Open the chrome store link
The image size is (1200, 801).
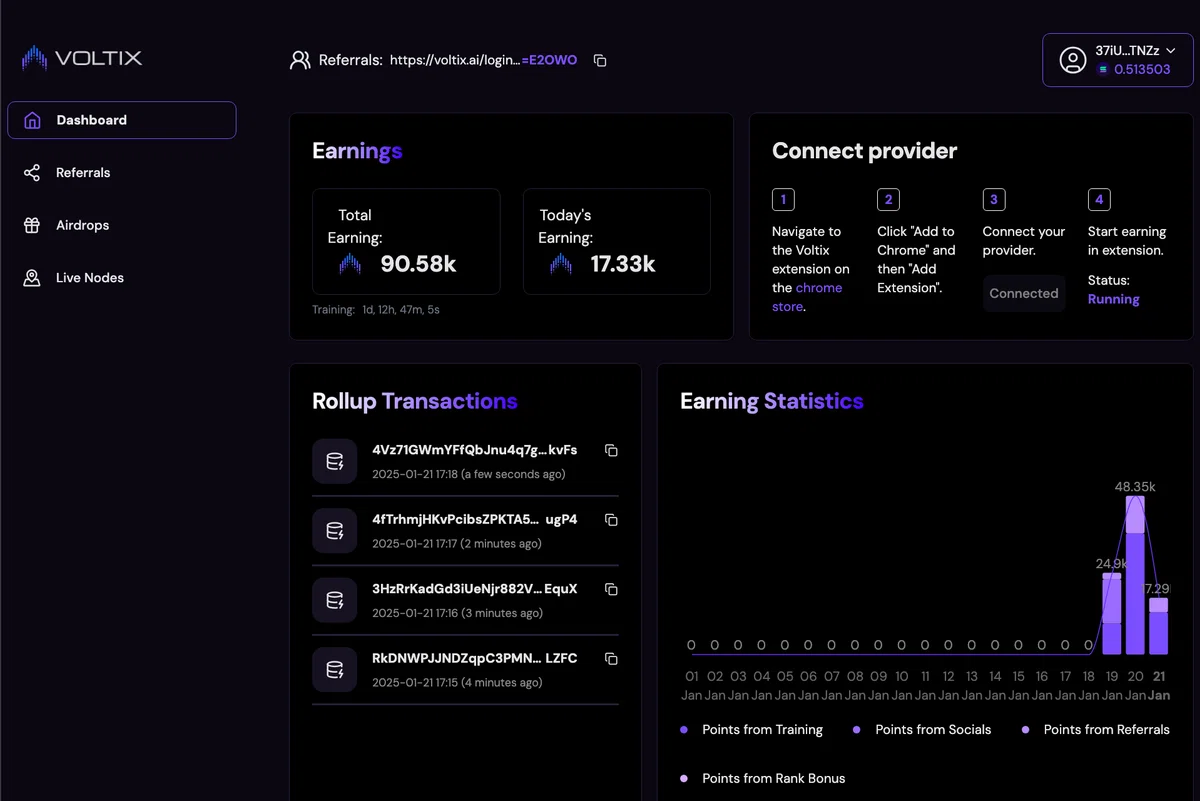coord(807,297)
